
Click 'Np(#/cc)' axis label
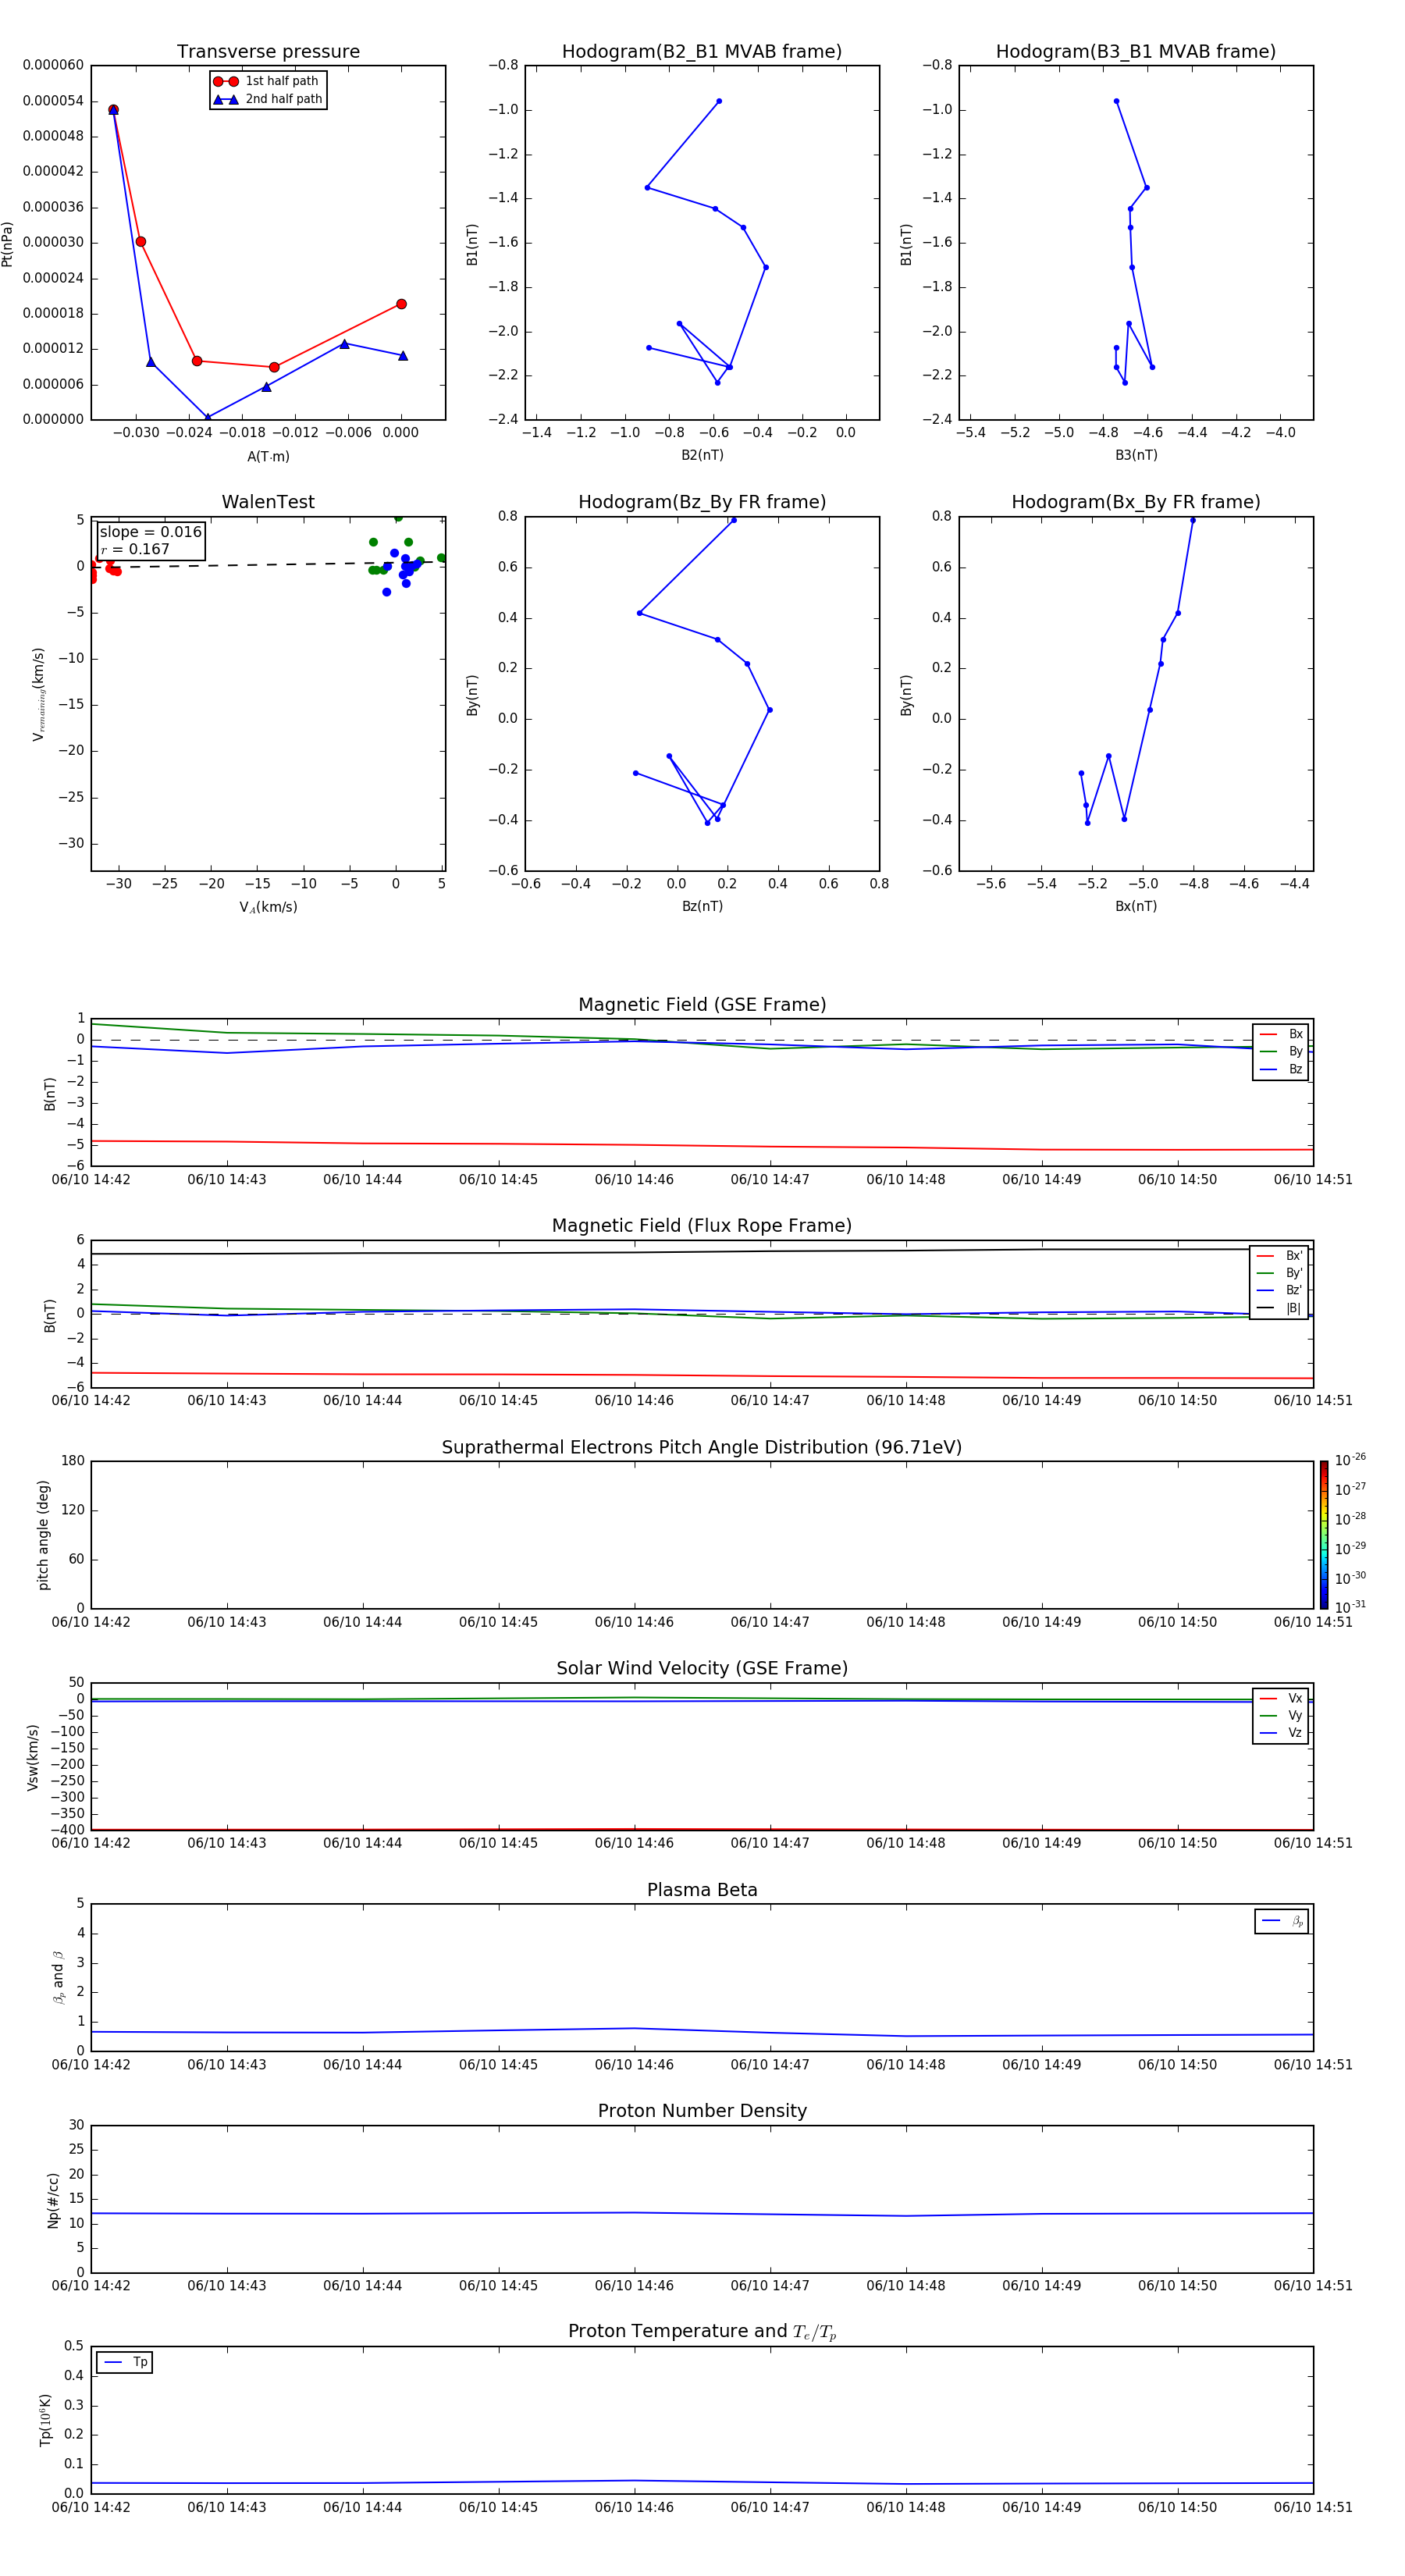click(53, 2200)
